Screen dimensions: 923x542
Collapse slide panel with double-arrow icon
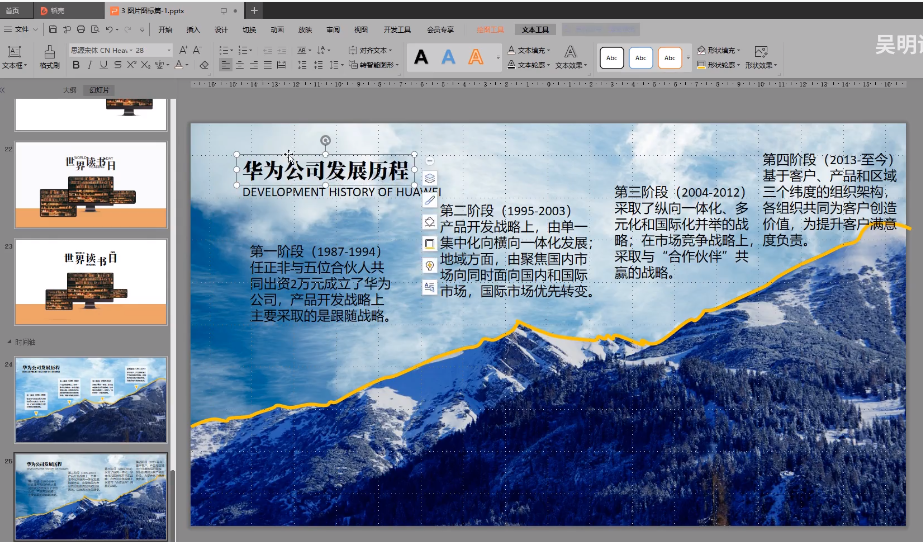(2, 90)
